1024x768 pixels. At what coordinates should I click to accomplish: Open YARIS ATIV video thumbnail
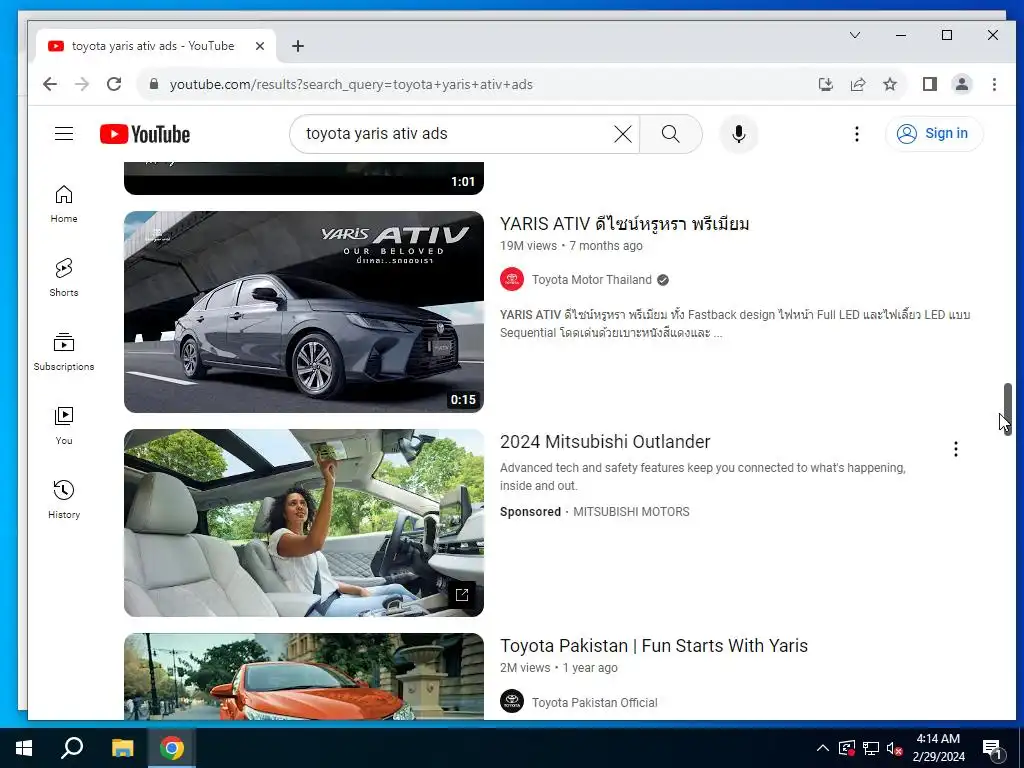coord(304,312)
